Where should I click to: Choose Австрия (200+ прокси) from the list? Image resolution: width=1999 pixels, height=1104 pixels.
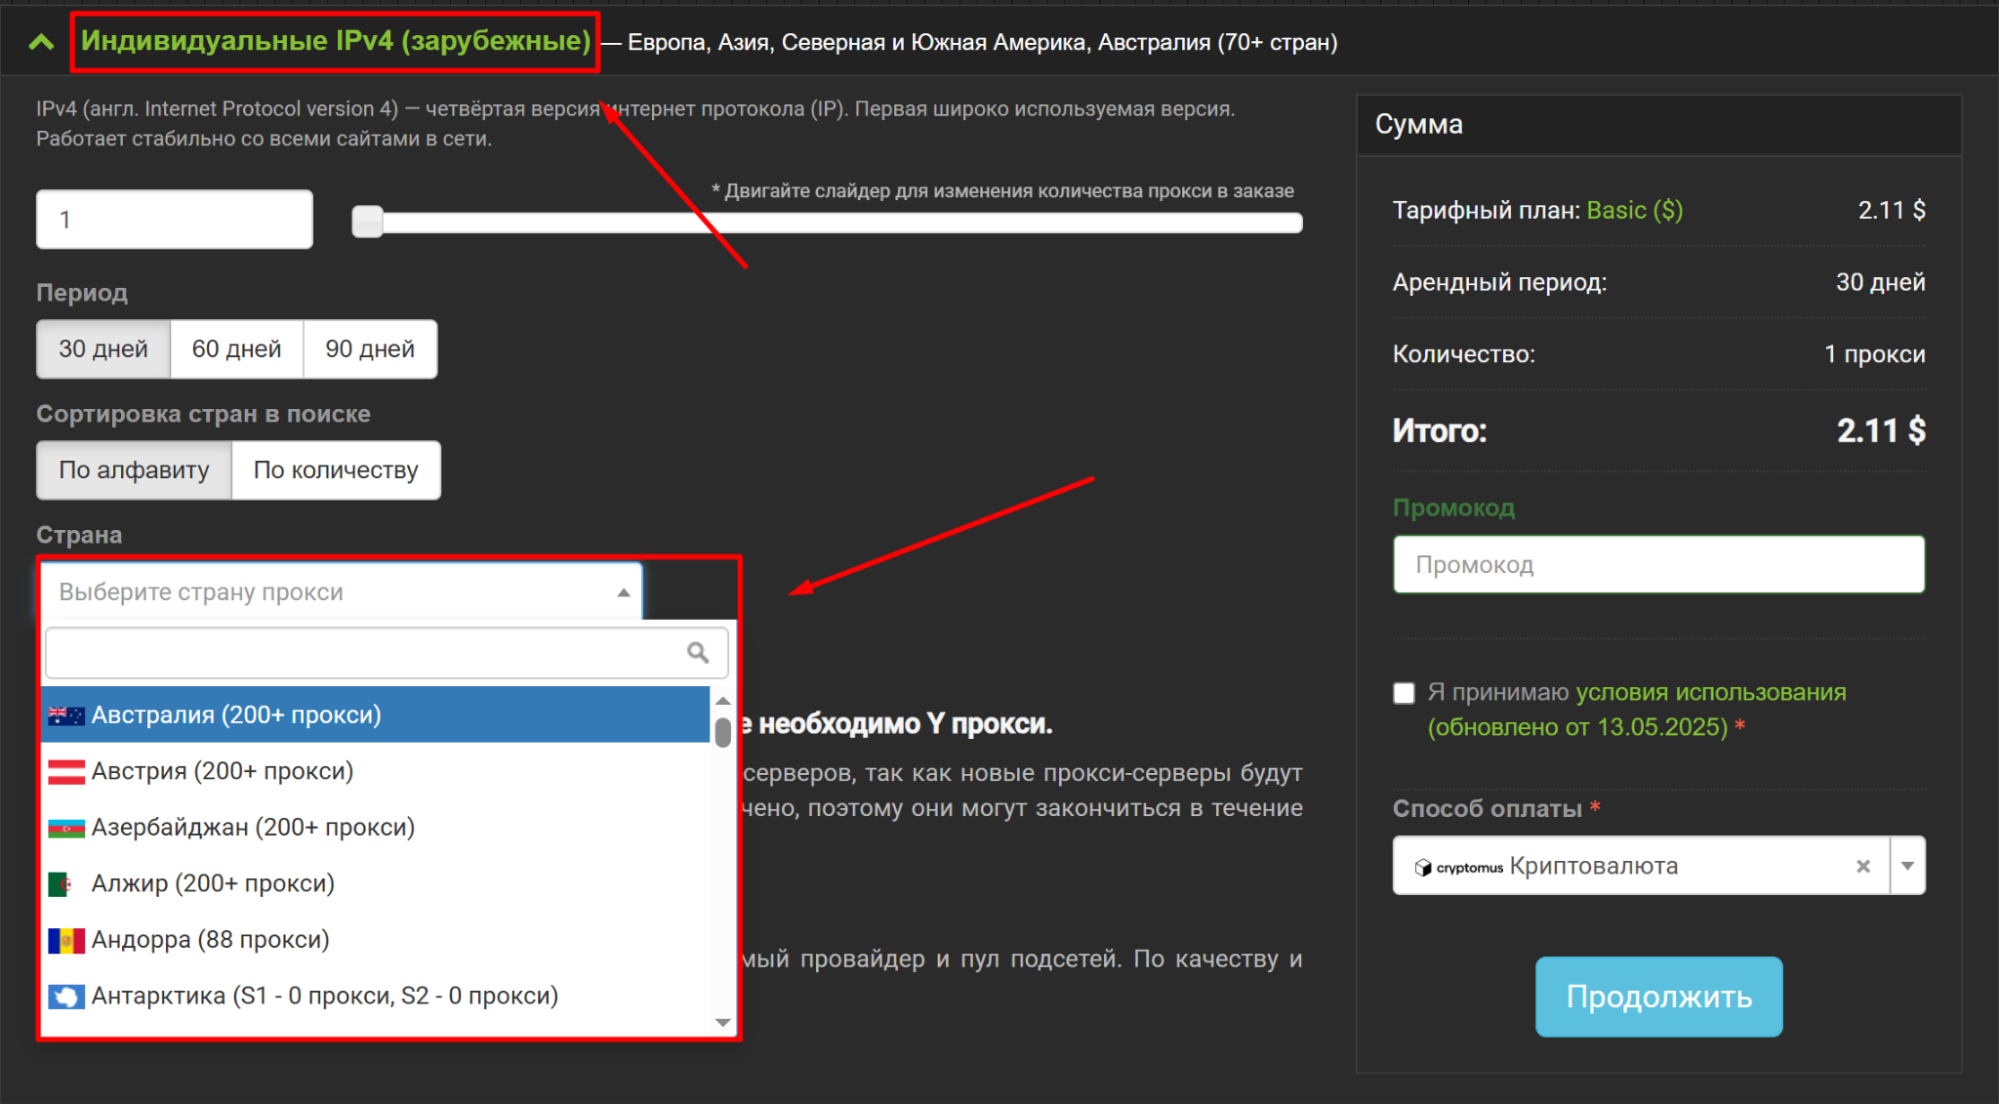(222, 771)
